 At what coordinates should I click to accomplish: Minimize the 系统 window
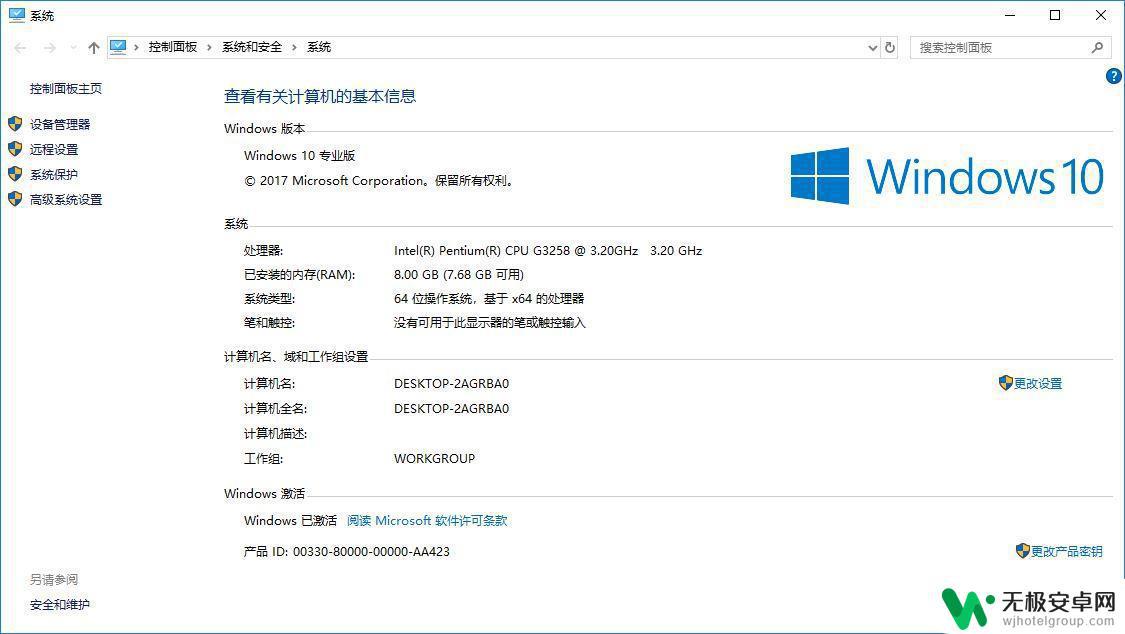tap(1010, 15)
